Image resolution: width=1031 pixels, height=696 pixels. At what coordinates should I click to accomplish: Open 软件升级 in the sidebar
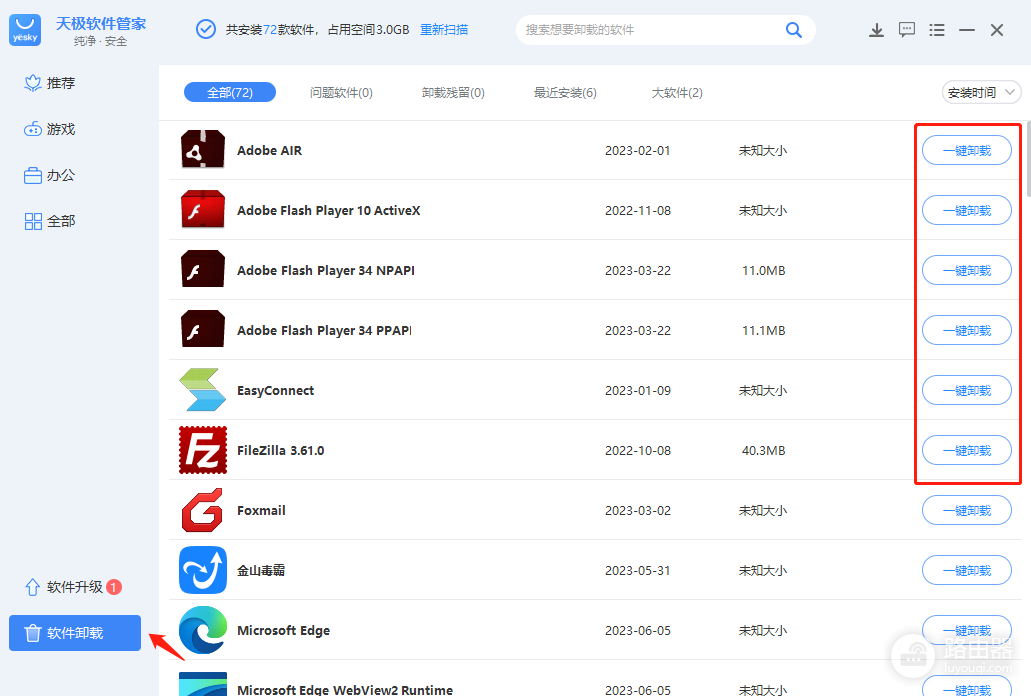[73, 587]
